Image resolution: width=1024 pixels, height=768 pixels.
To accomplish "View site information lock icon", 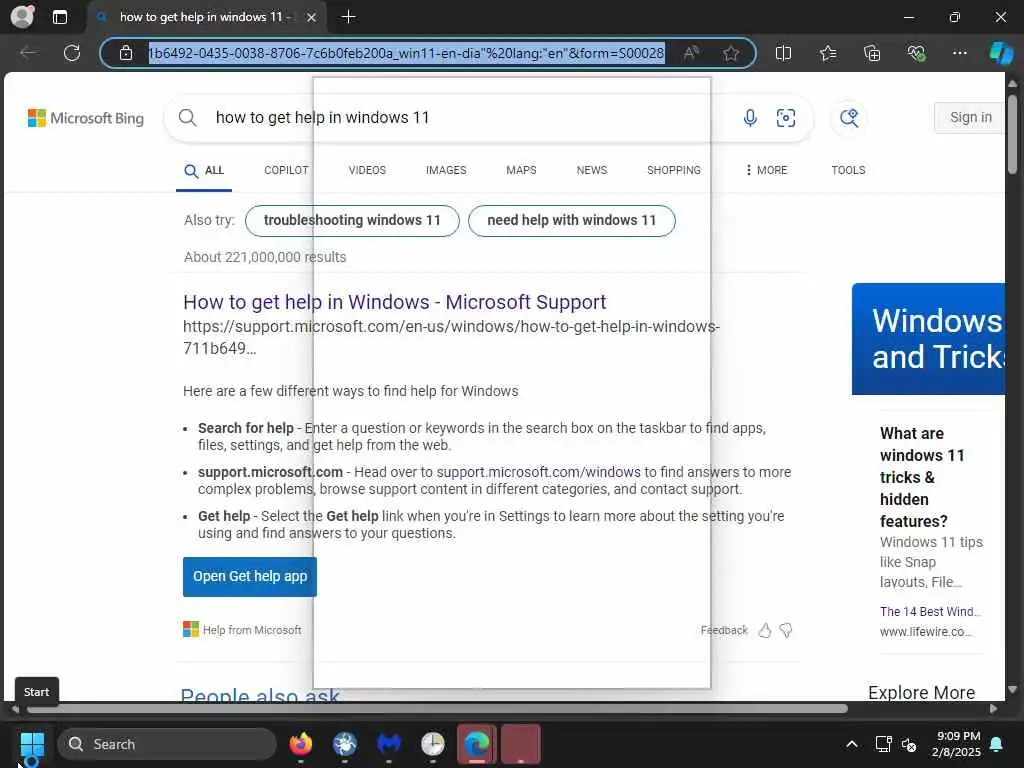I will coord(126,53).
